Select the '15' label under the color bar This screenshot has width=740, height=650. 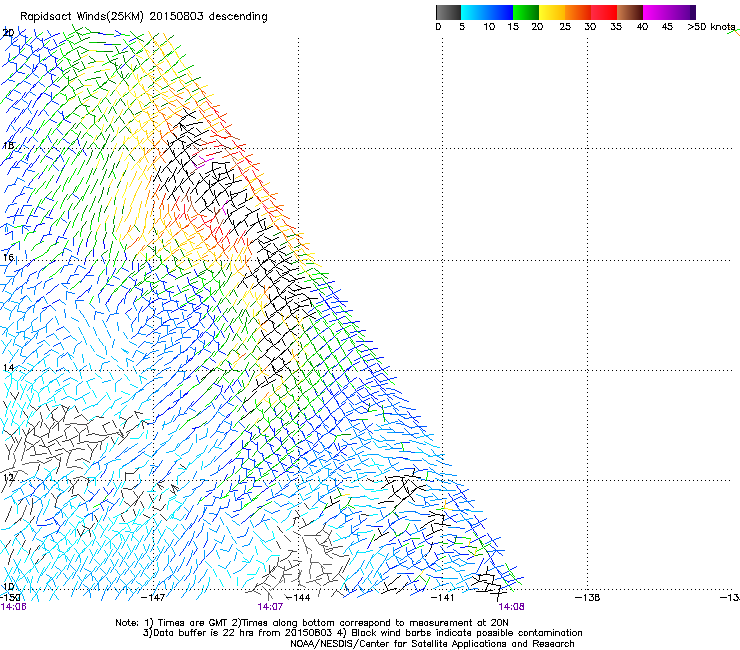pos(513,27)
